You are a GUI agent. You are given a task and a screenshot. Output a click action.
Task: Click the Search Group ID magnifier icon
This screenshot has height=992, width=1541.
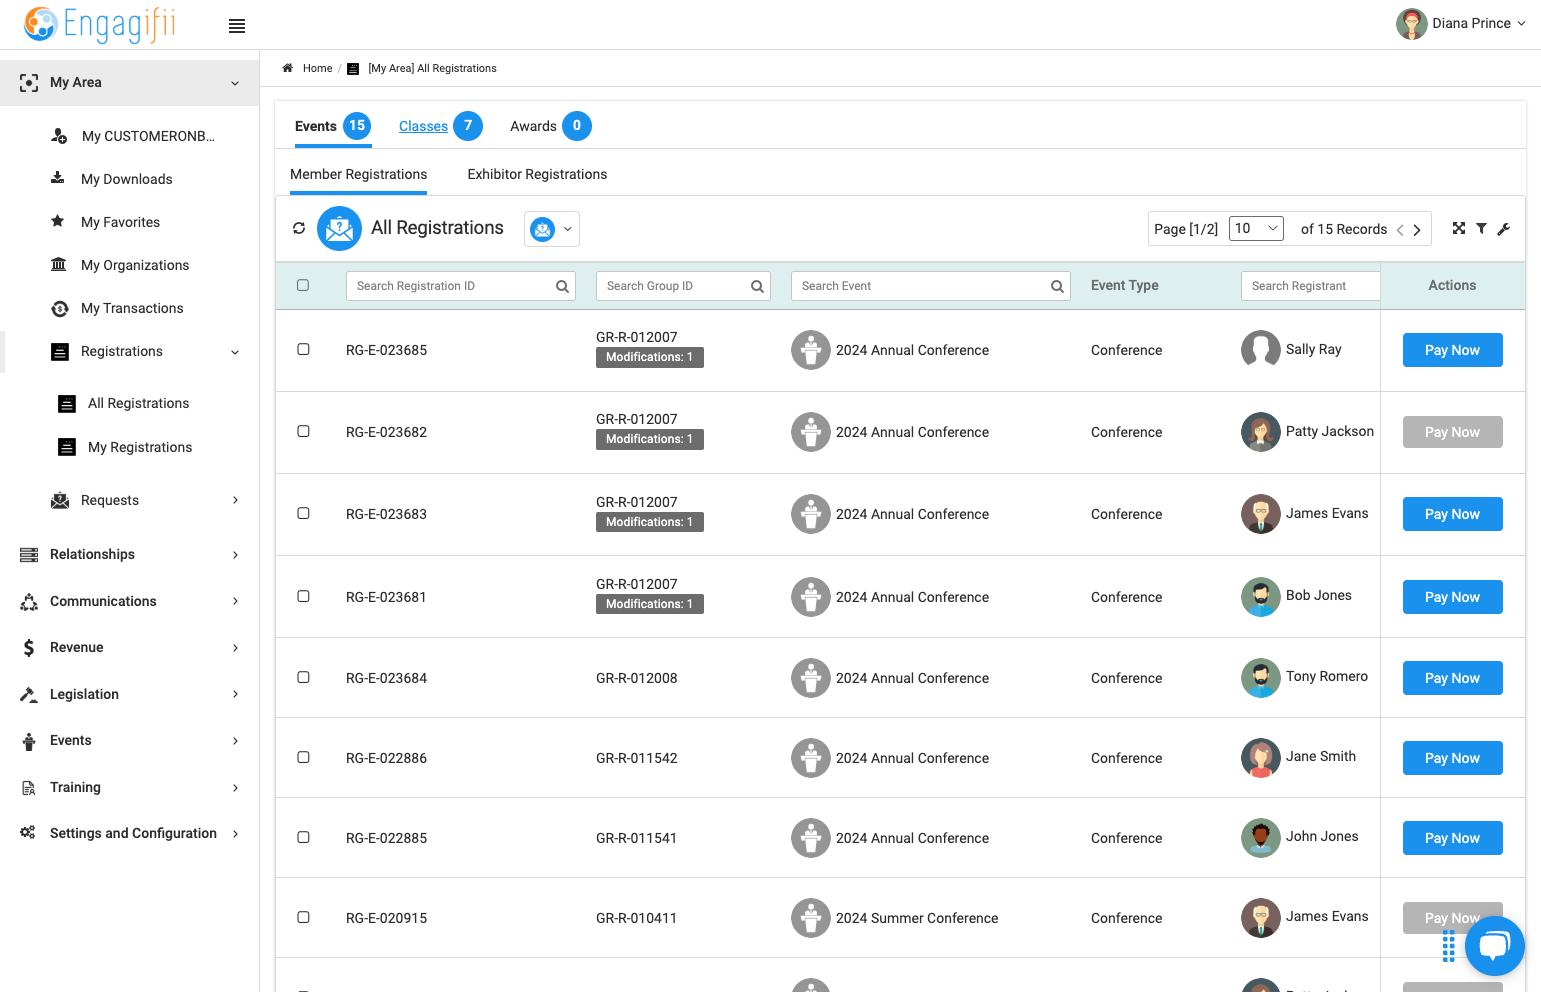pos(758,286)
